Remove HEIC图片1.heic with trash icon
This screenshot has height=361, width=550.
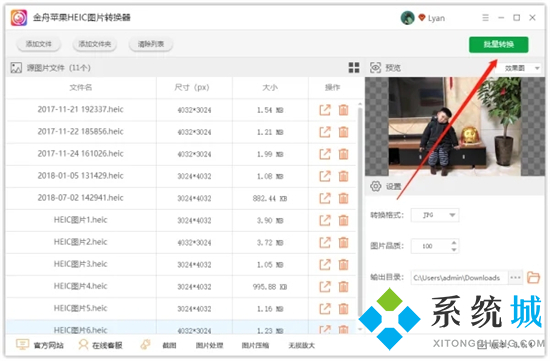[343, 221]
